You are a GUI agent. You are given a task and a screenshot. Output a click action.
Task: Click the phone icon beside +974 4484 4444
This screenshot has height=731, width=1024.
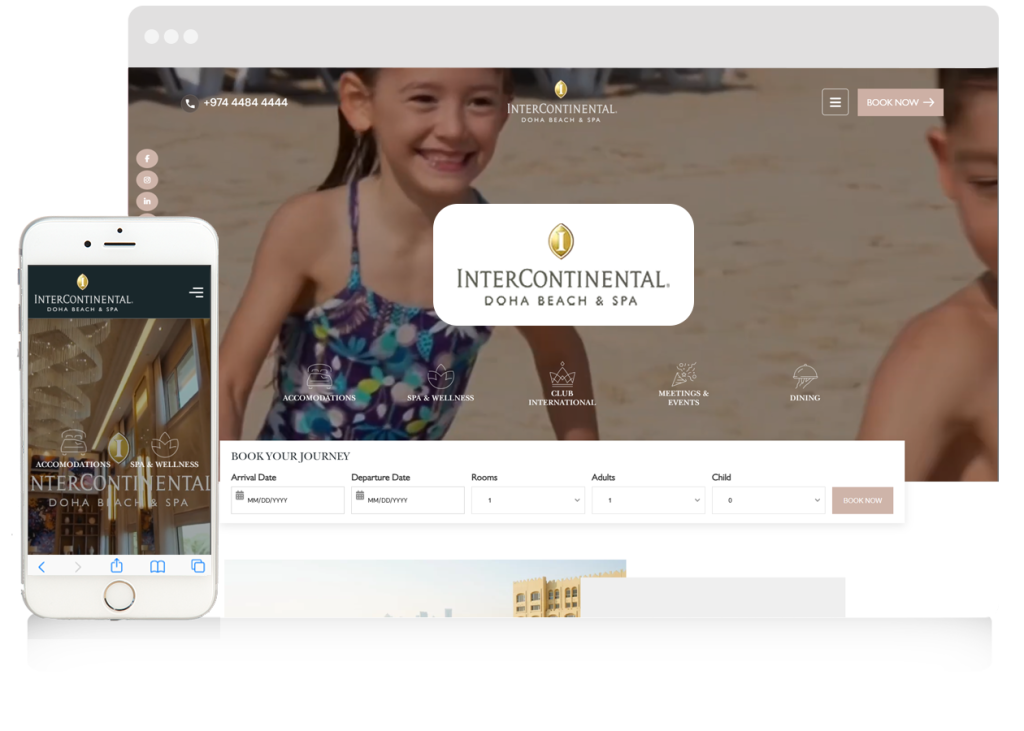pos(189,103)
